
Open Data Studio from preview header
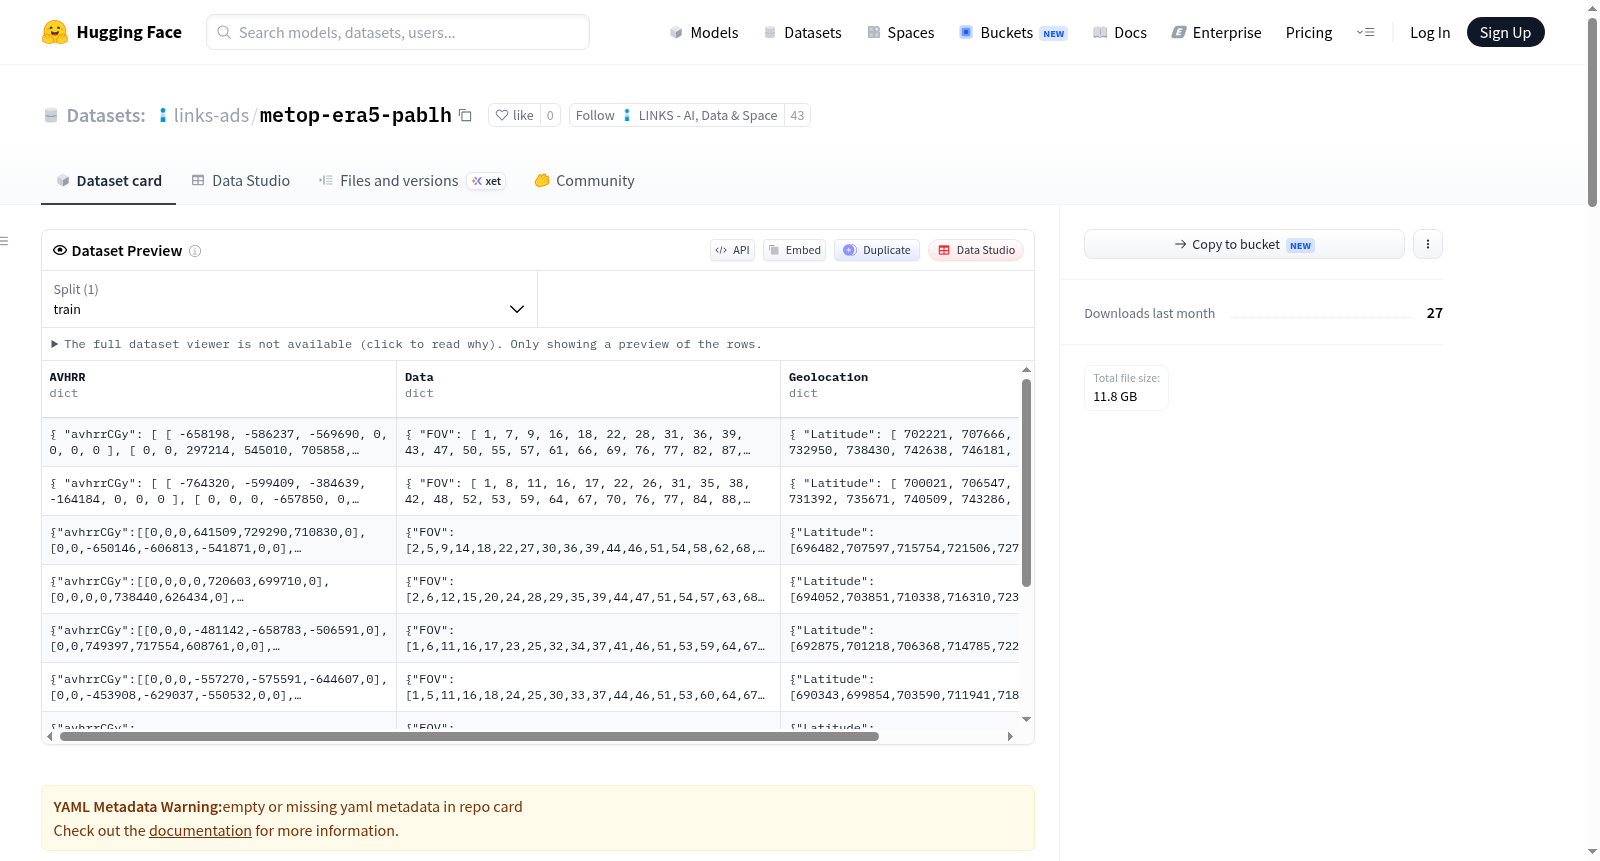976,250
